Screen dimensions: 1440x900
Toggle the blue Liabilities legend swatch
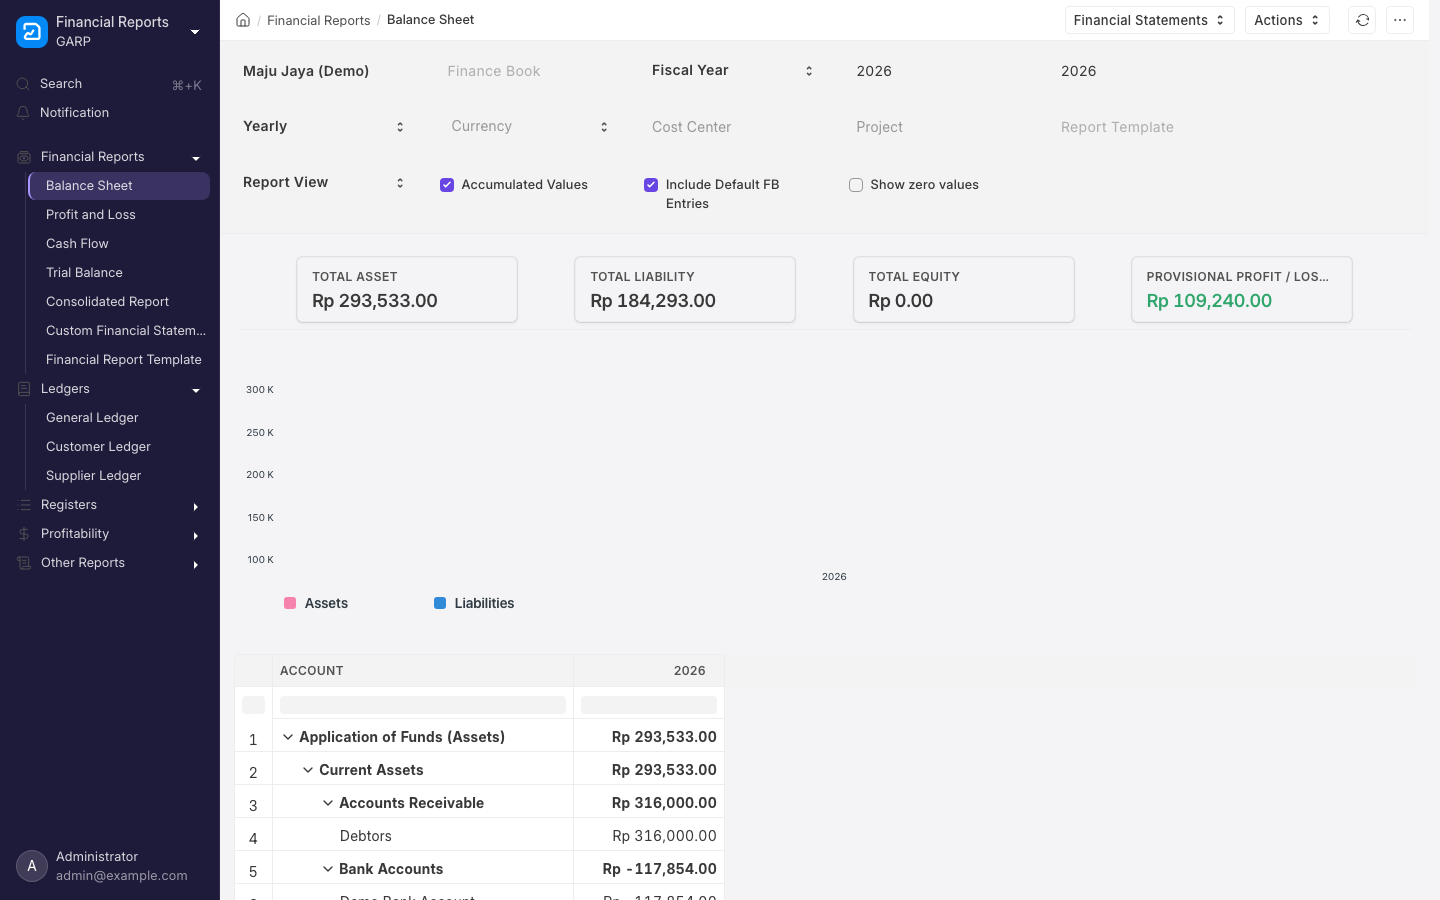tap(440, 603)
